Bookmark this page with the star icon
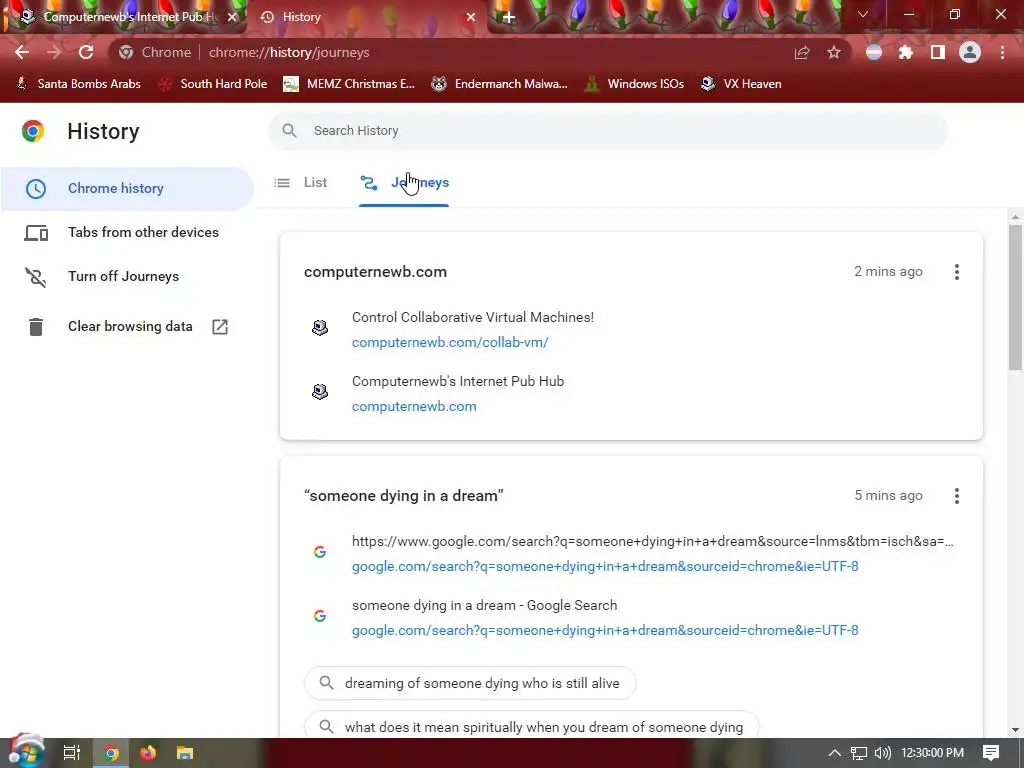The height and width of the screenshot is (768, 1024). 834,53
